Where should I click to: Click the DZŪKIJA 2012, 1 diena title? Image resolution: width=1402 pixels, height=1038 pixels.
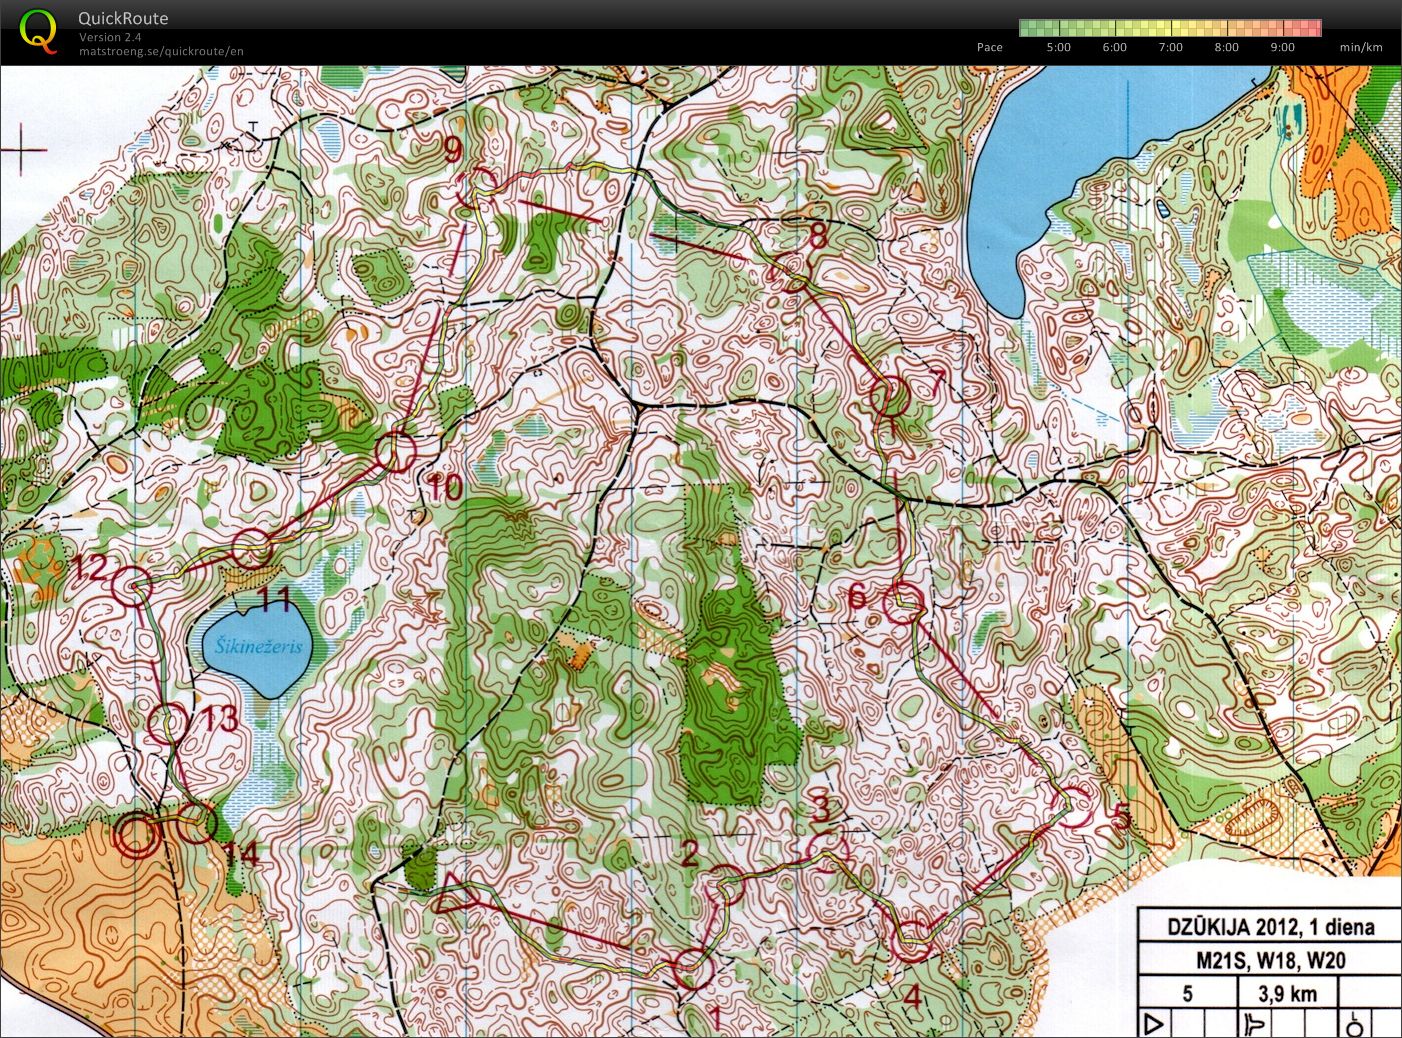click(1270, 926)
